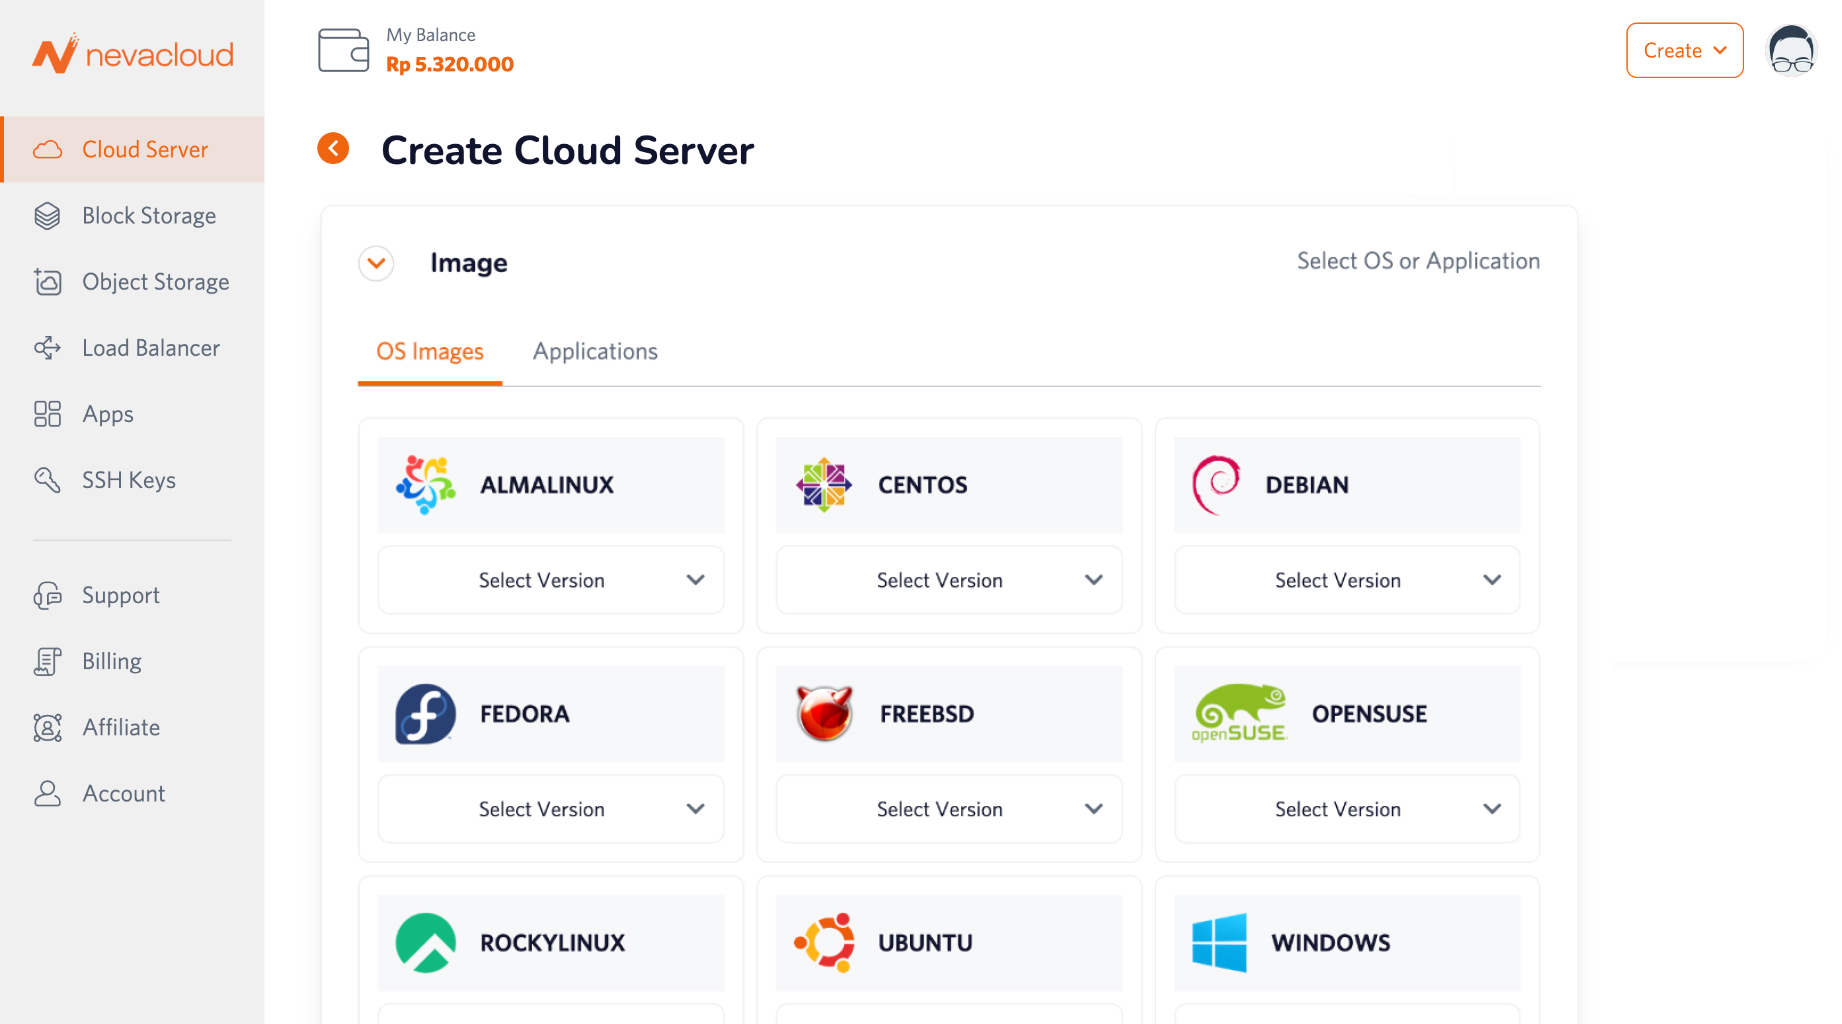Click the wallet icon next to My Balance
The image size is (1842, 1024).
343,49
